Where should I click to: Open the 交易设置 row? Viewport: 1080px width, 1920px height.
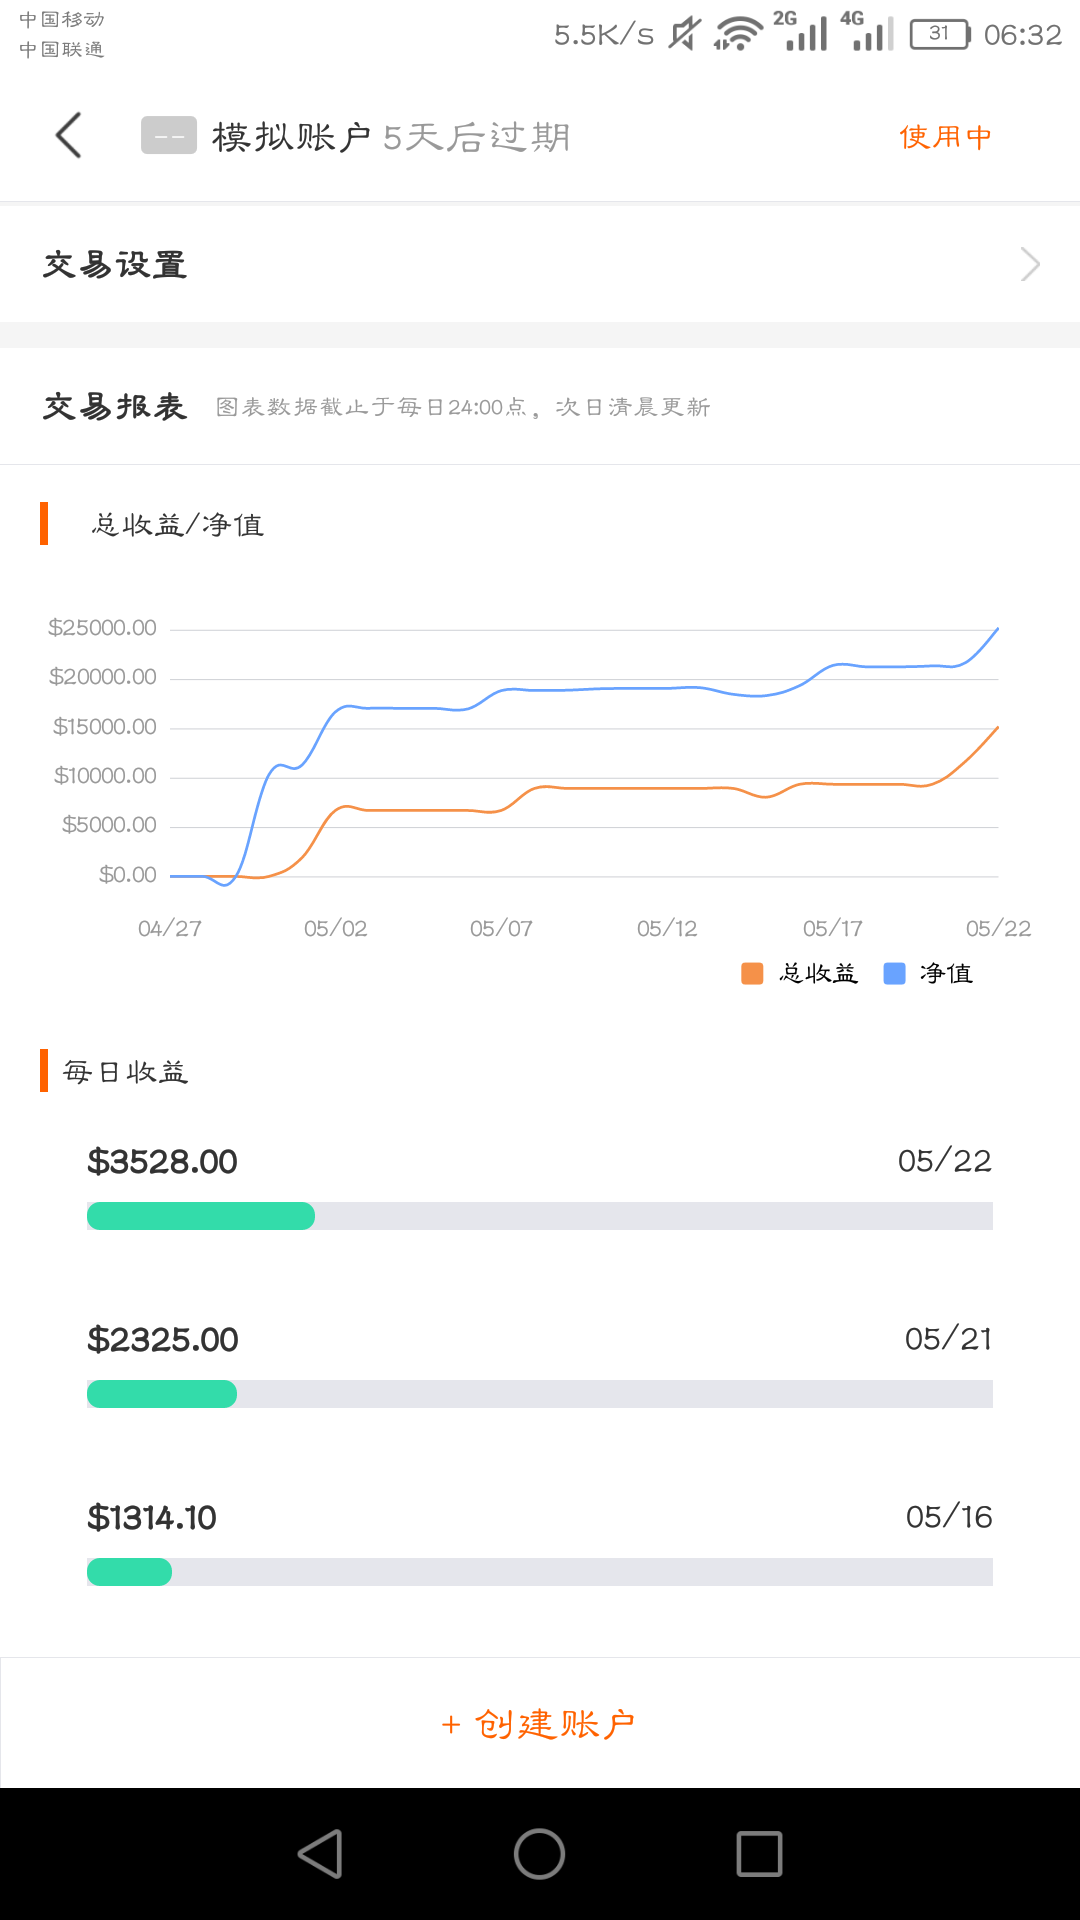pos(540,264)
